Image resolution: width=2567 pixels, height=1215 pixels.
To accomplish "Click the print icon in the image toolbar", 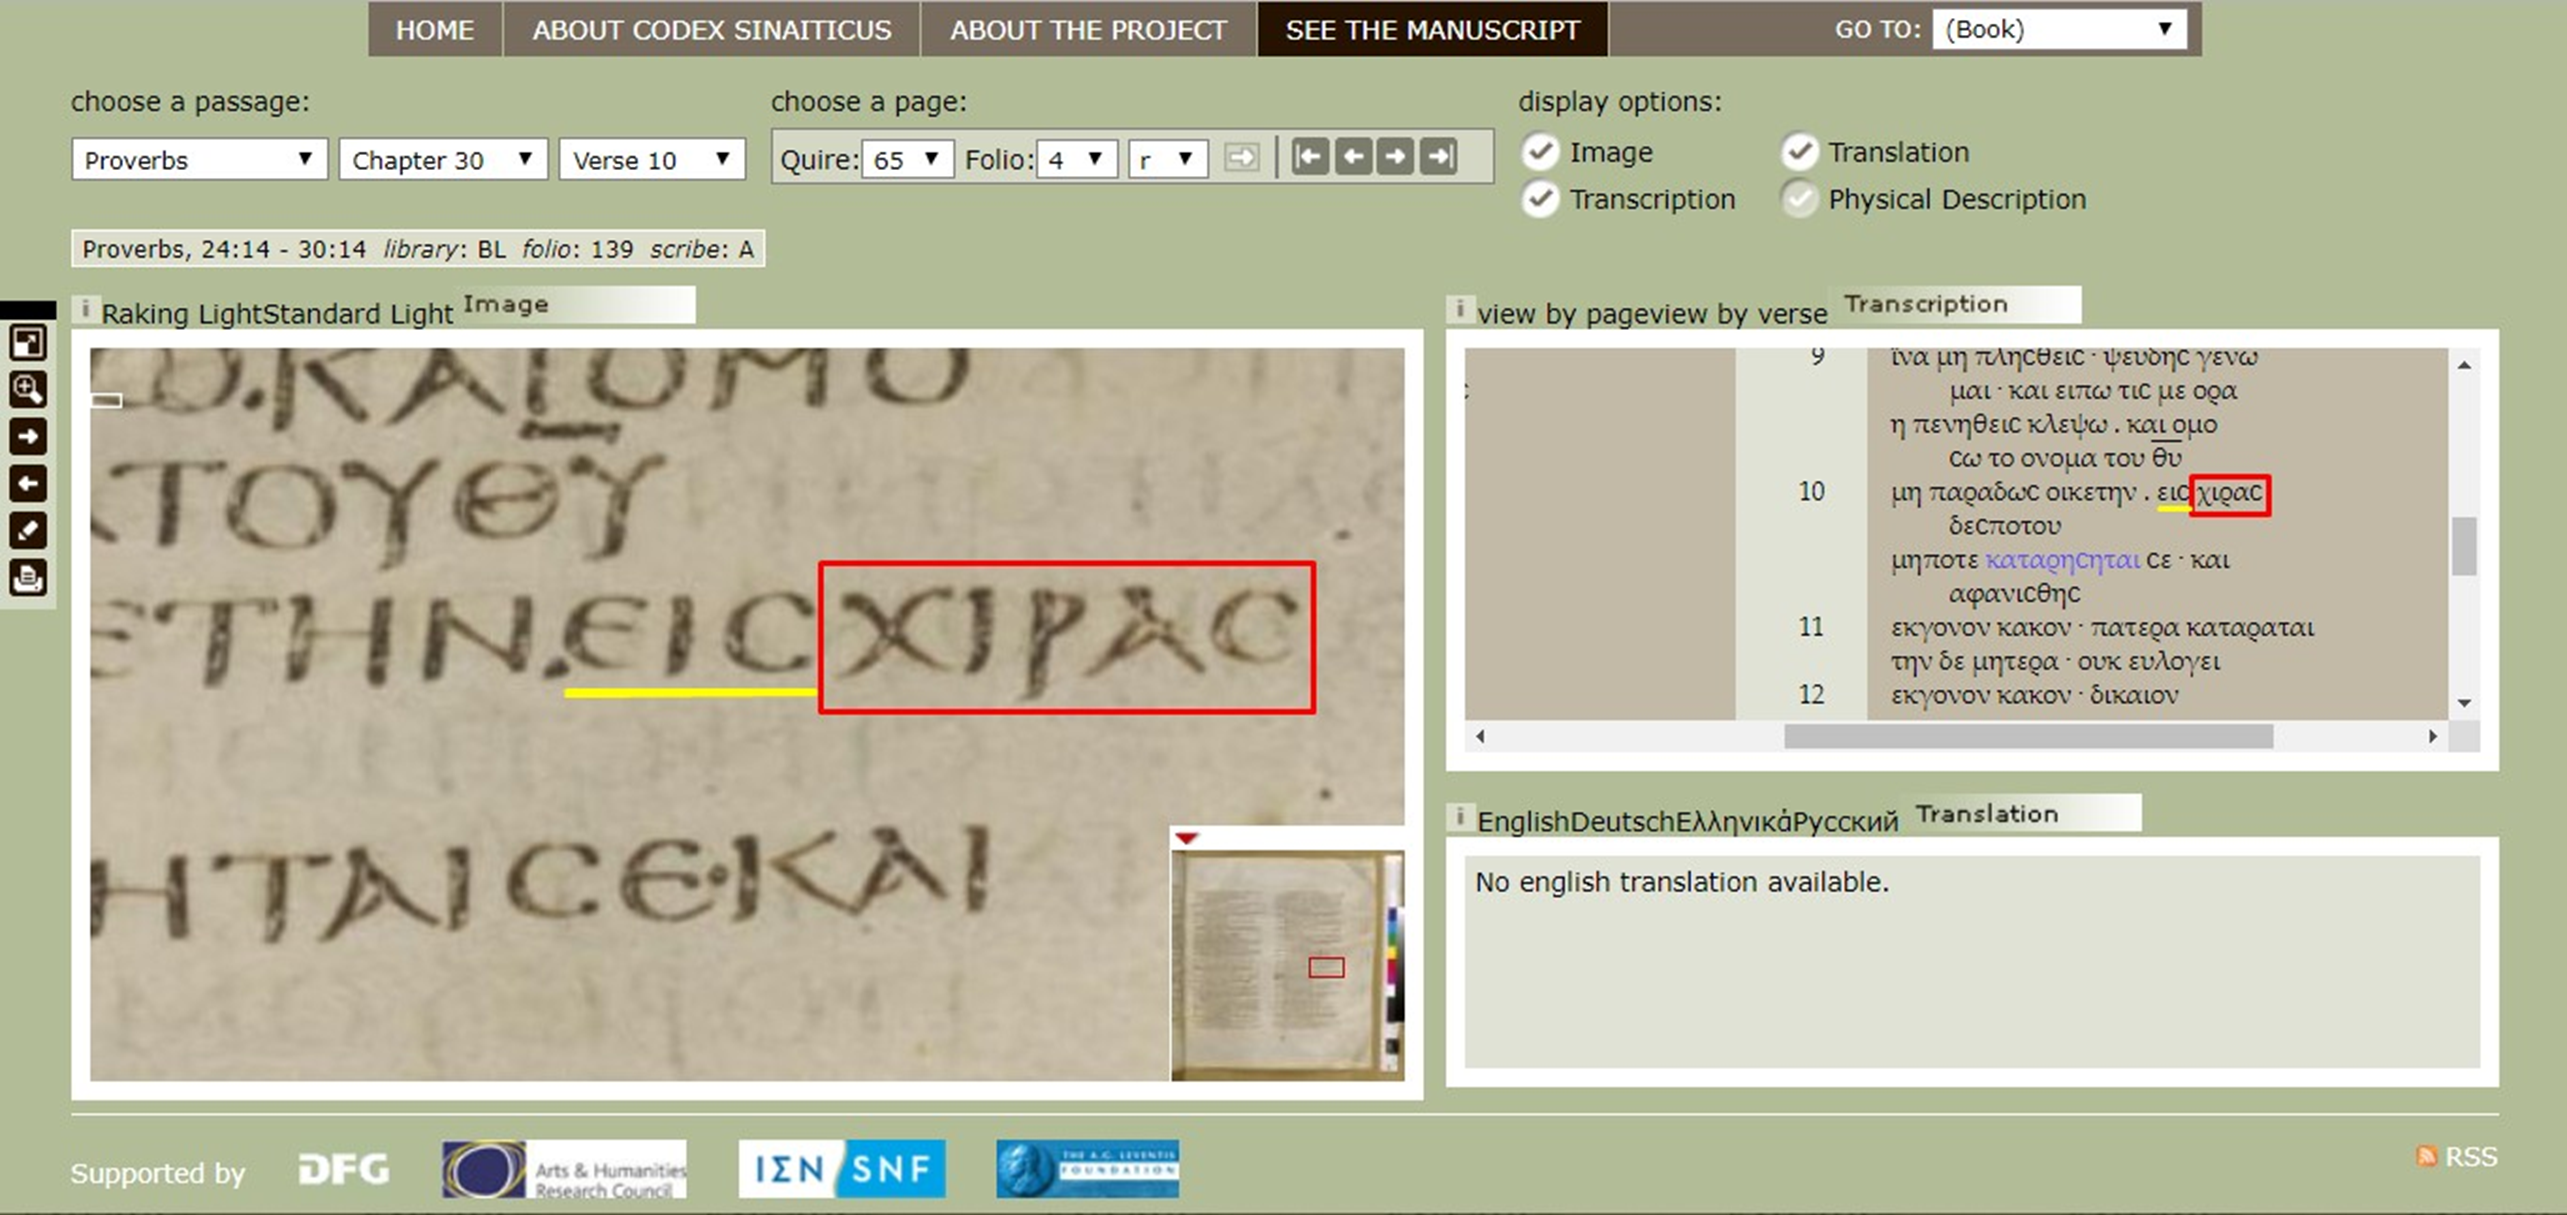I will 28,578.
